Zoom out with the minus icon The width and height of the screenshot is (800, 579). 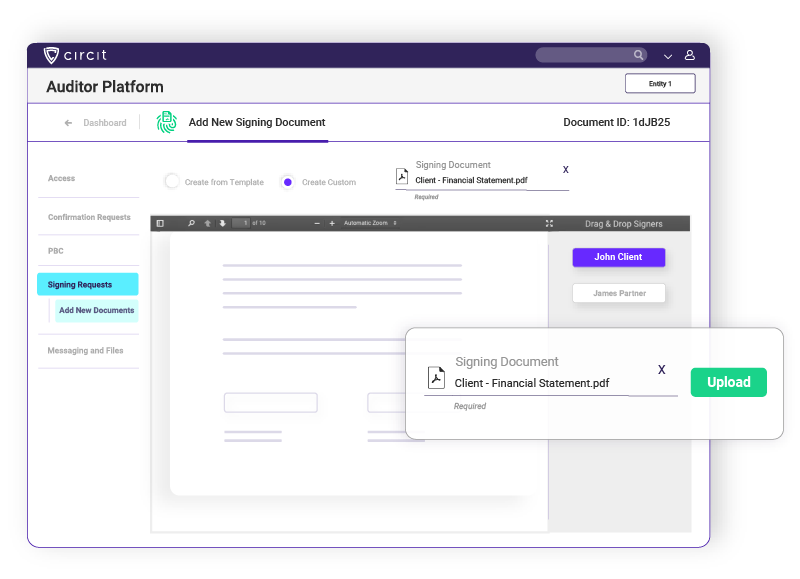pos(317,223)
